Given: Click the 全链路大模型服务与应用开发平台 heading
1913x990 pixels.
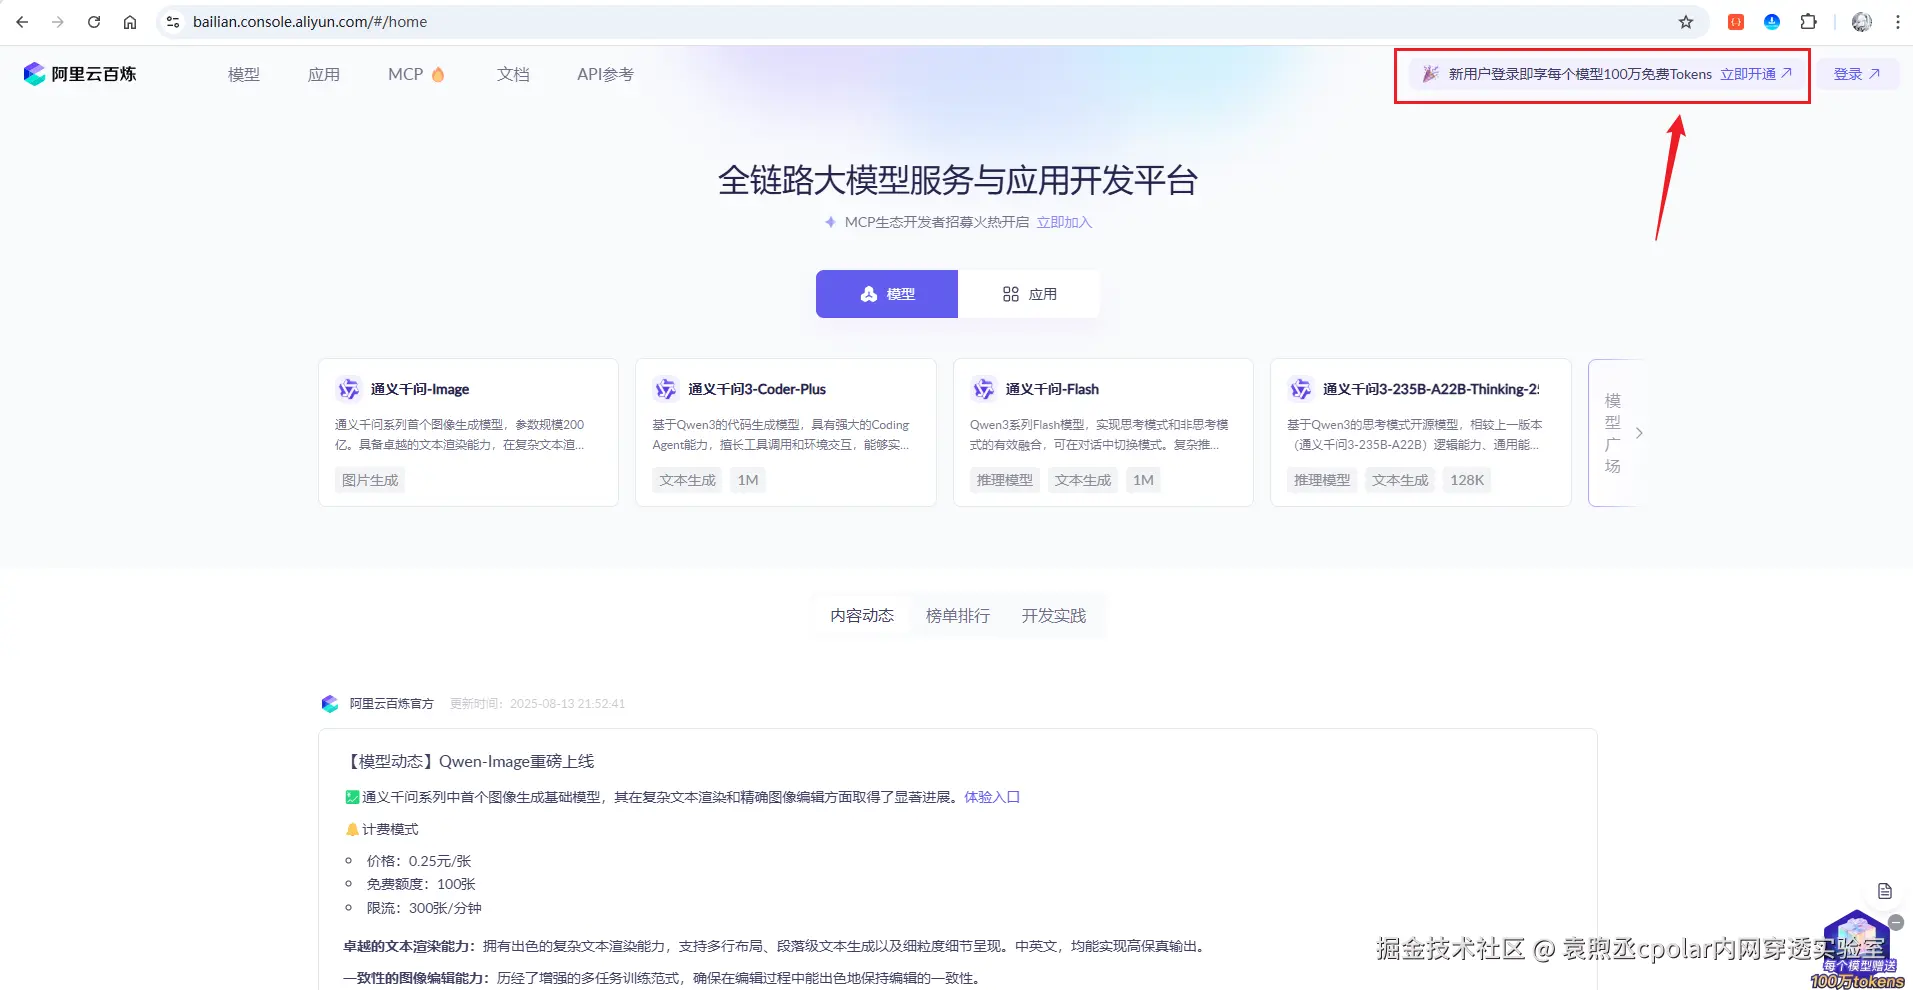Looking at the screenshot, I should point(958,180).
